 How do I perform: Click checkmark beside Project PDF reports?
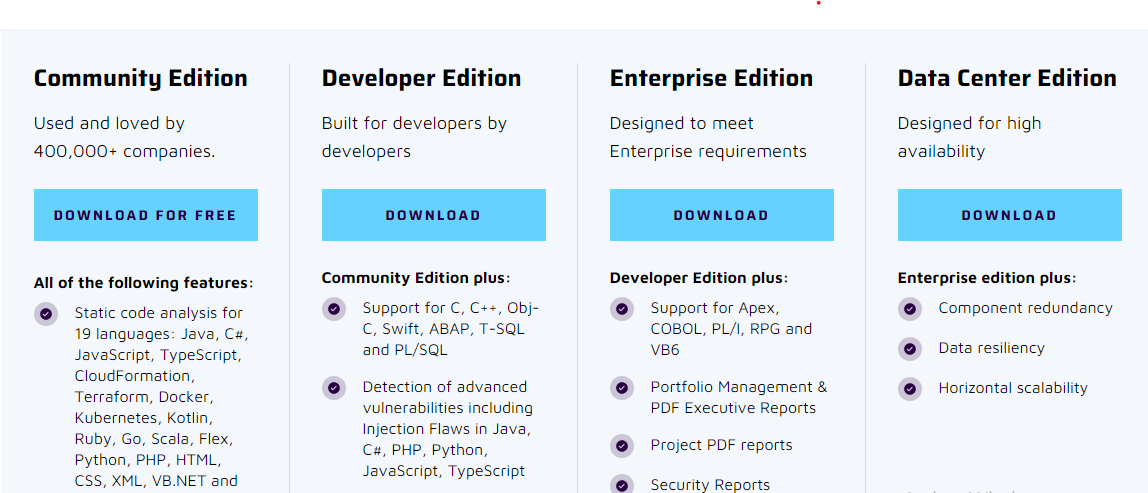(x=622, y=445)
